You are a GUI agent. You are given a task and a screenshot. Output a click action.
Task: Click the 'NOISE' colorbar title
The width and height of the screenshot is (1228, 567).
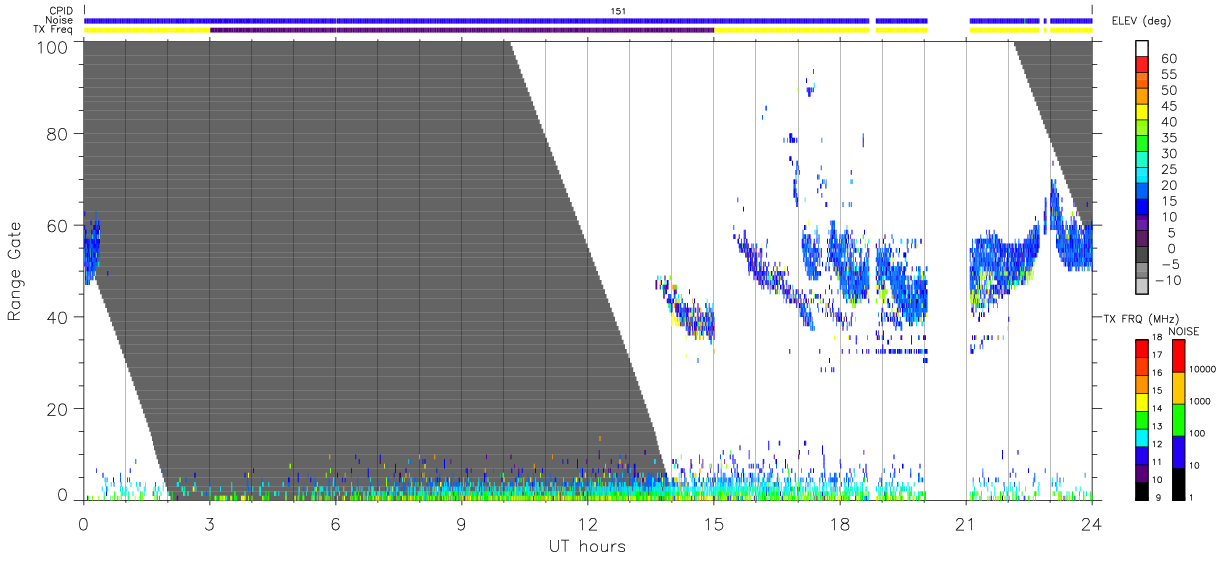pos(1183,330)
